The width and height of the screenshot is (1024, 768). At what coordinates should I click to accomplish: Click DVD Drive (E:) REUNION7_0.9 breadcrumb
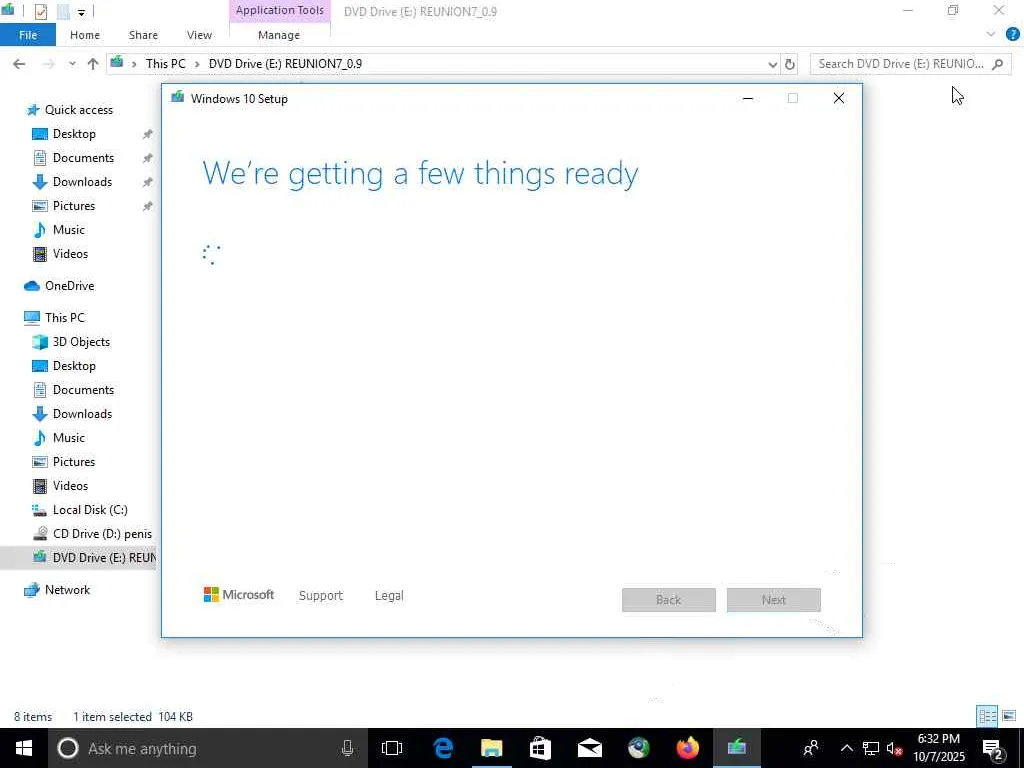coord(285,64)
